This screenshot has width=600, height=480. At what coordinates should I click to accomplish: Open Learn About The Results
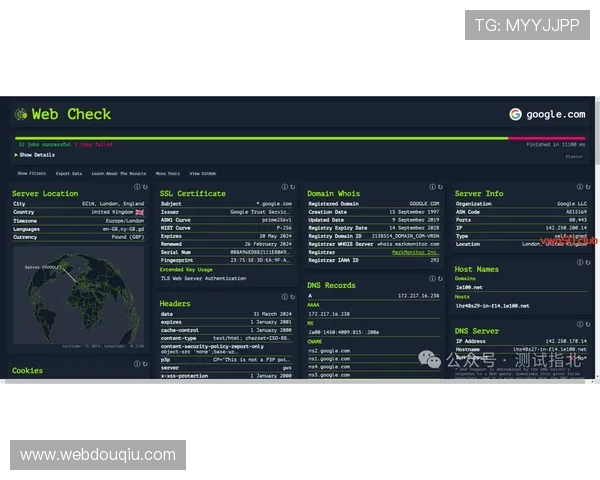tap(119, 173)
